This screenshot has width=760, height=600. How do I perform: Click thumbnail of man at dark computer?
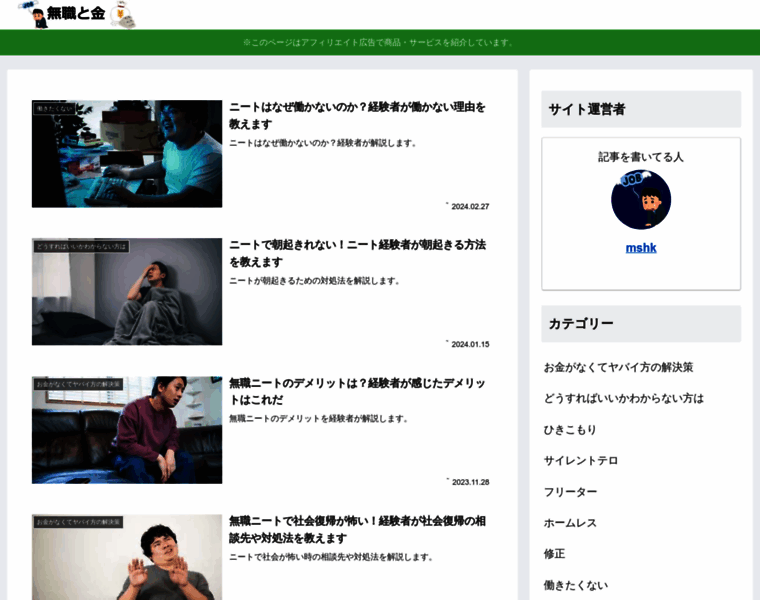pos(127,154)
